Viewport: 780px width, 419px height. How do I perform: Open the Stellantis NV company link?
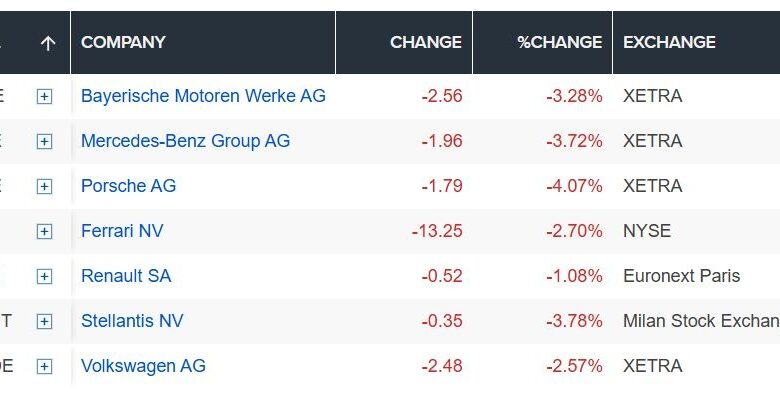132,321
